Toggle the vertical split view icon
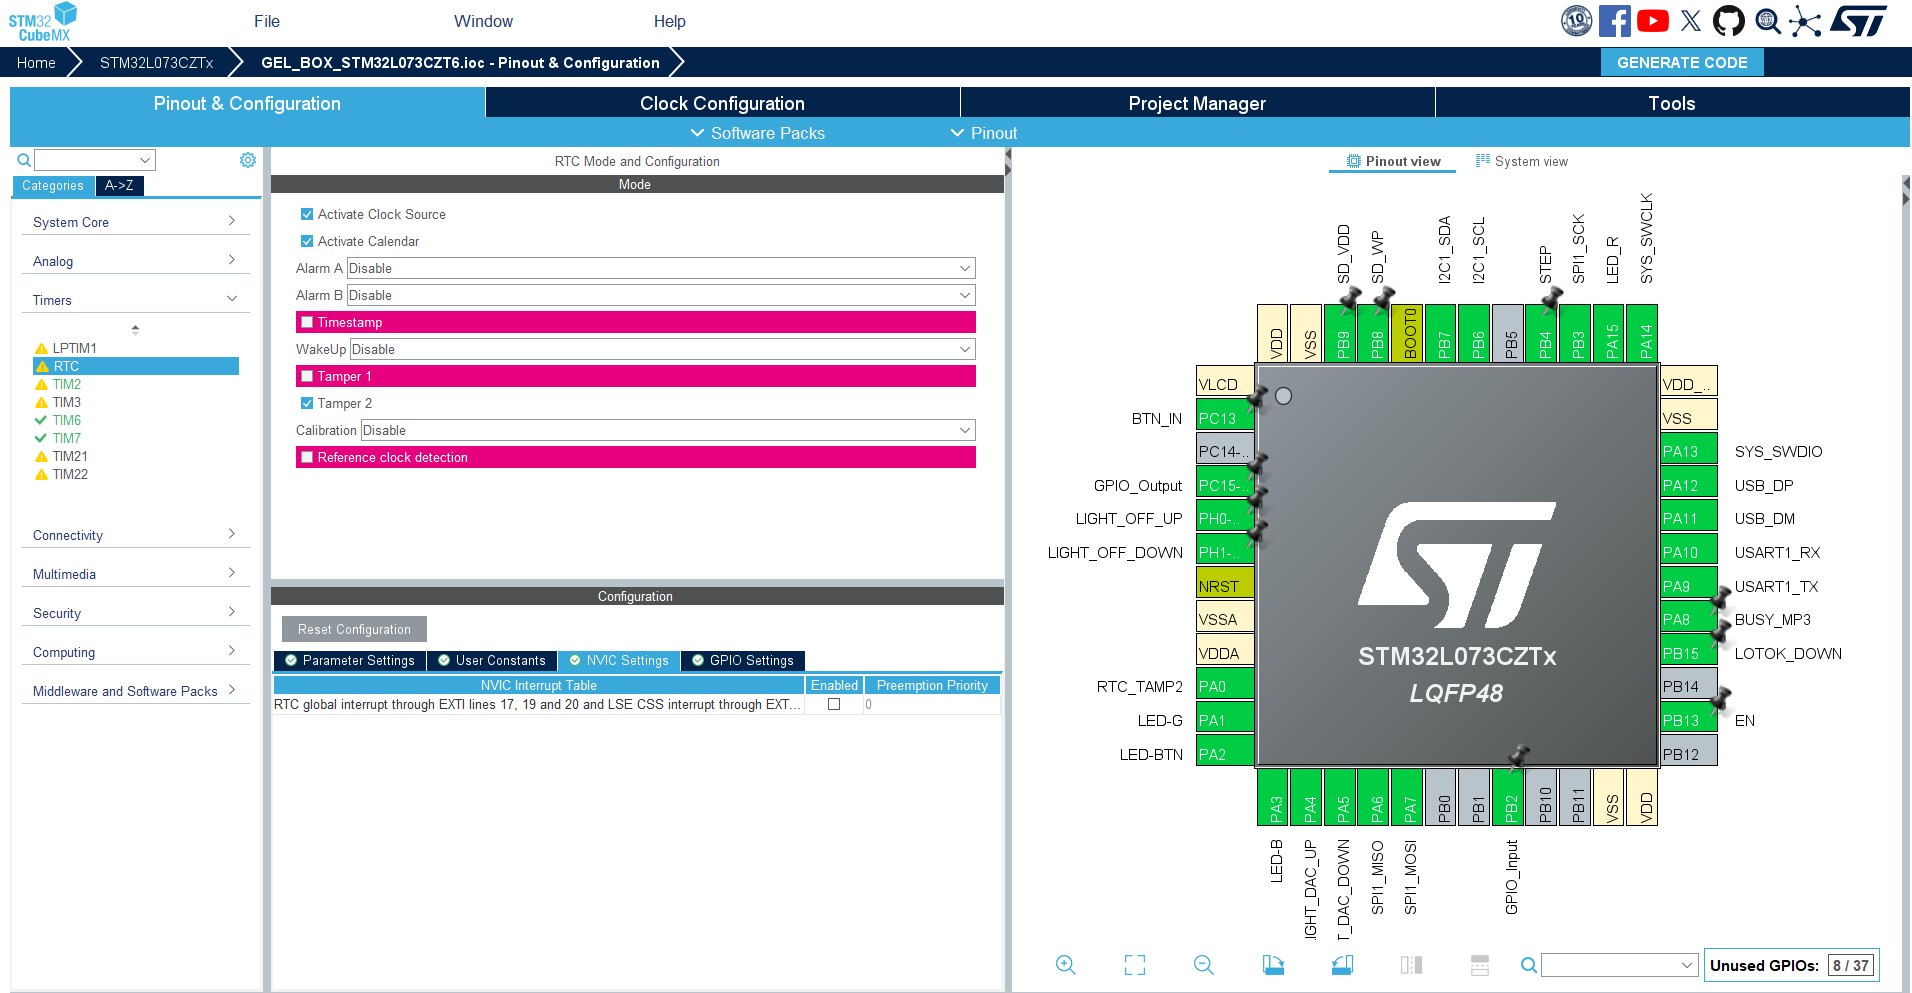This screenshot has width=1912, height=993. (x=1411, y=965)
